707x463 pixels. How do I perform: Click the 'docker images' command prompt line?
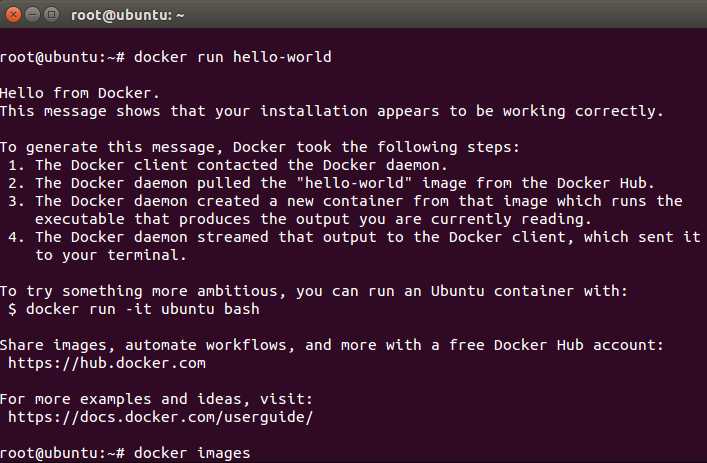125,453
